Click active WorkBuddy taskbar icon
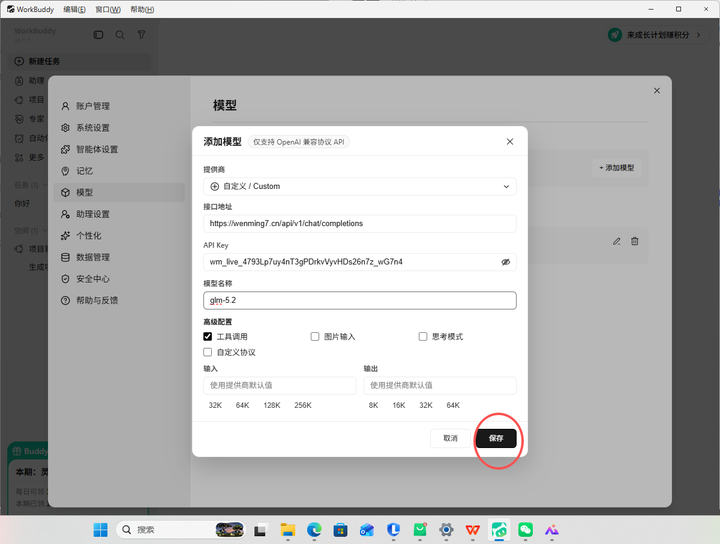Screen dimensions: 720x544 click(499, 530)
